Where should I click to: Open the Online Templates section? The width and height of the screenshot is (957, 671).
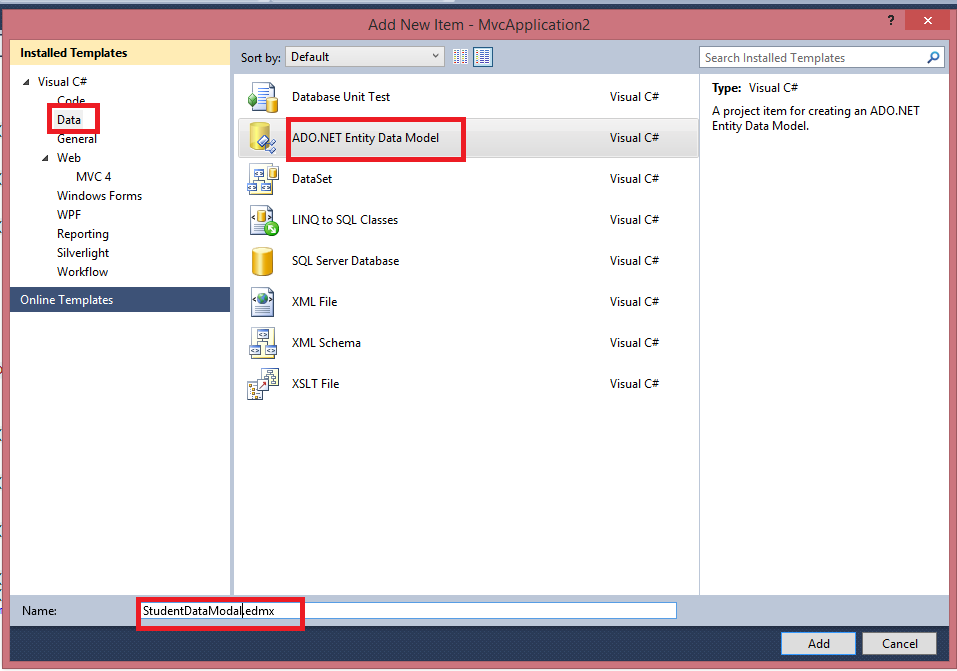pyautogui.click(x=120, y=300)
